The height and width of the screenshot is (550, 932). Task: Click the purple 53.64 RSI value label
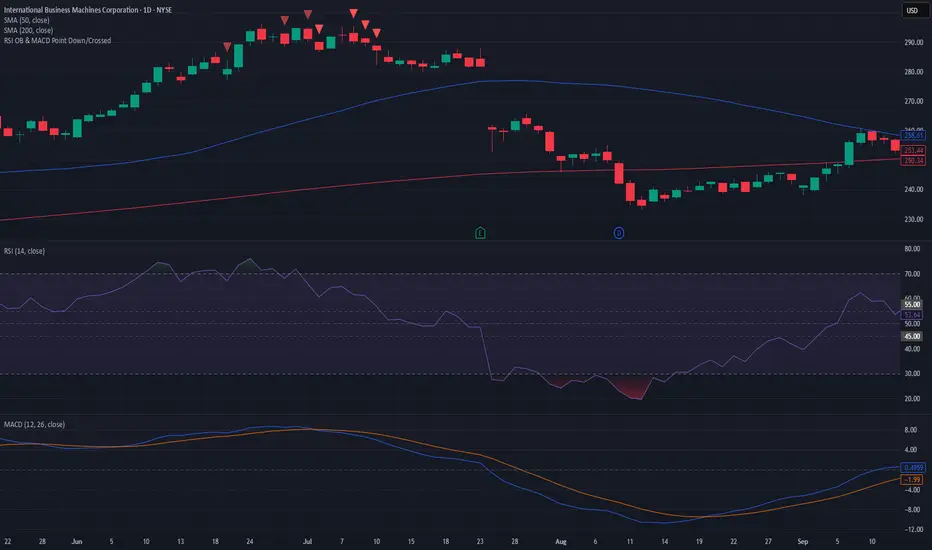point(912,315)
